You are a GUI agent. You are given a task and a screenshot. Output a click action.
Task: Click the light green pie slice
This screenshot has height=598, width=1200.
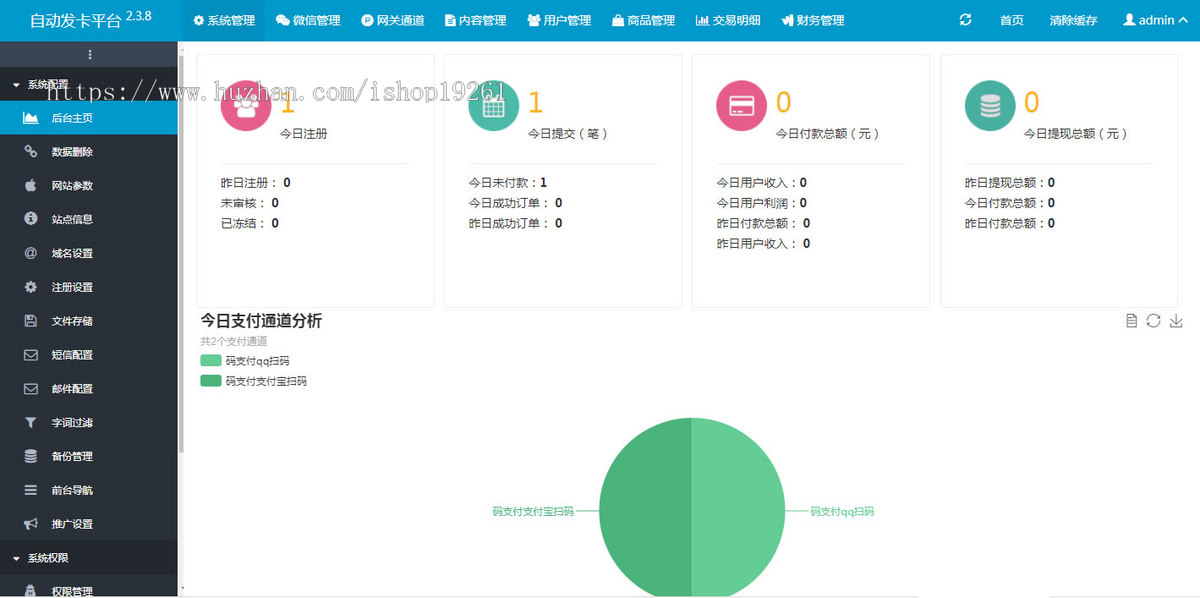pos(740,510)
